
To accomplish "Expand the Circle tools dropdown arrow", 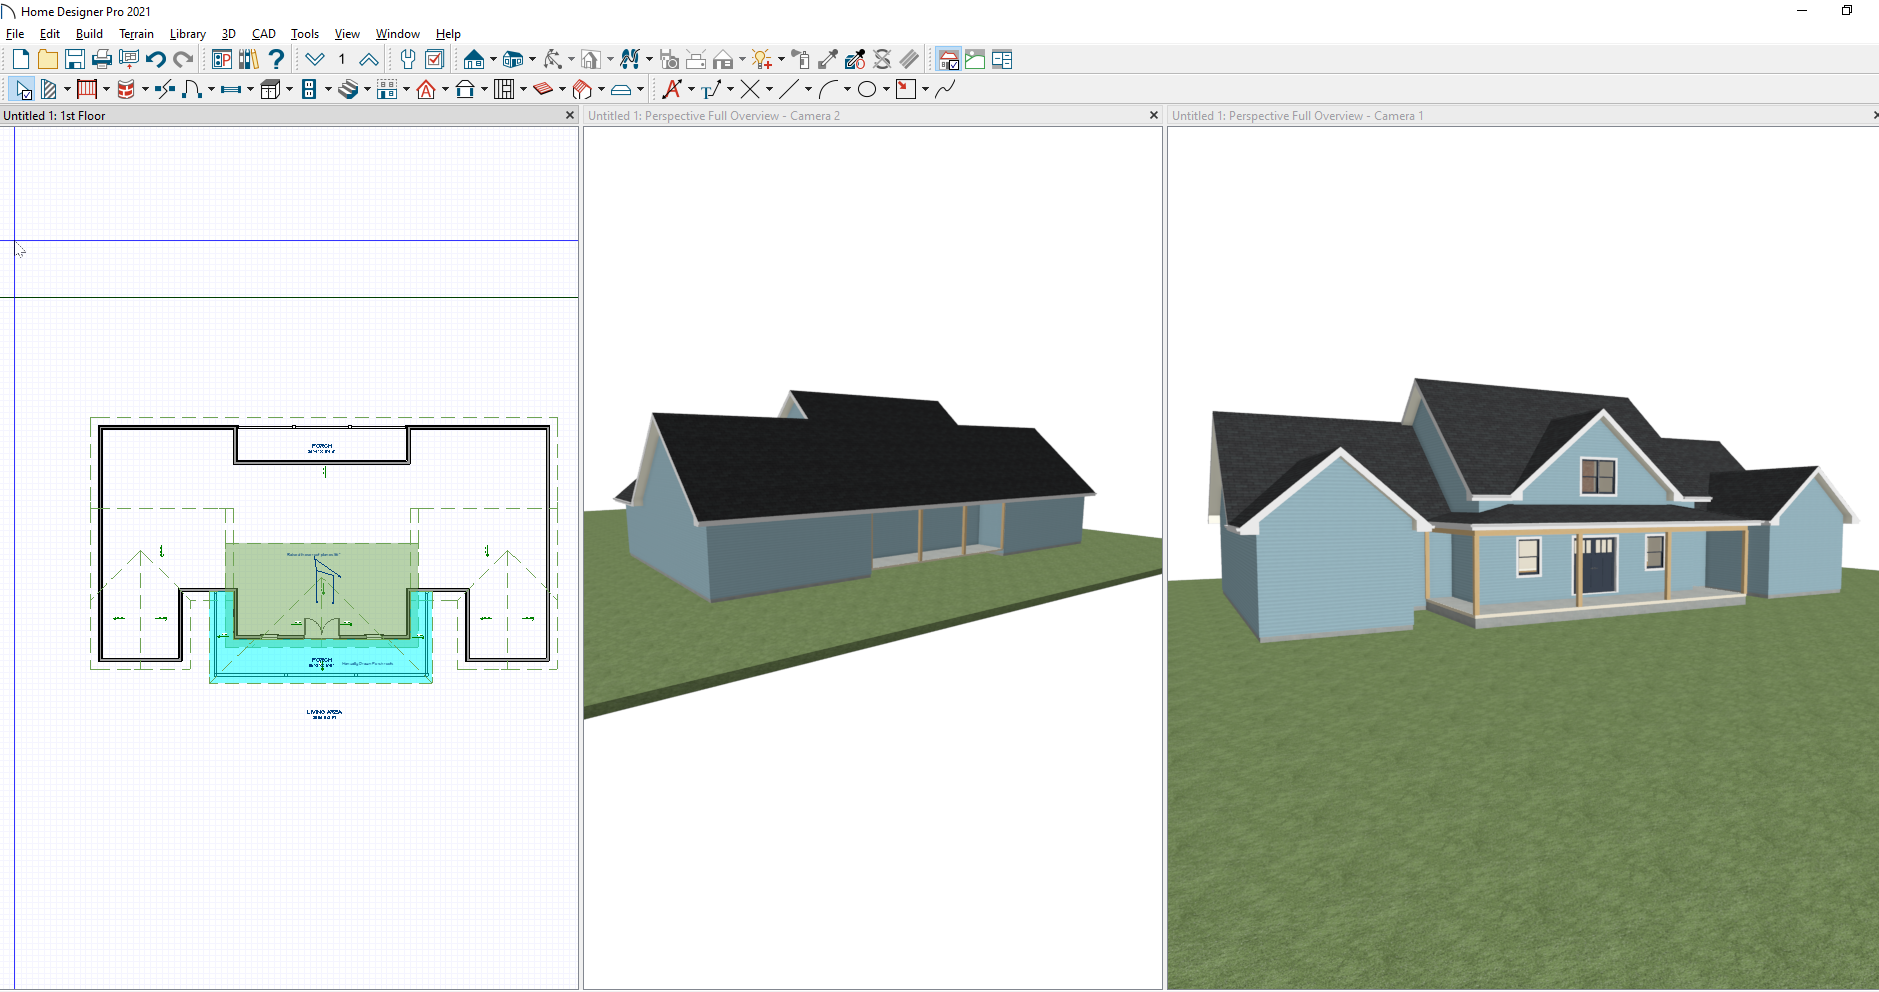I will point(886,90).
